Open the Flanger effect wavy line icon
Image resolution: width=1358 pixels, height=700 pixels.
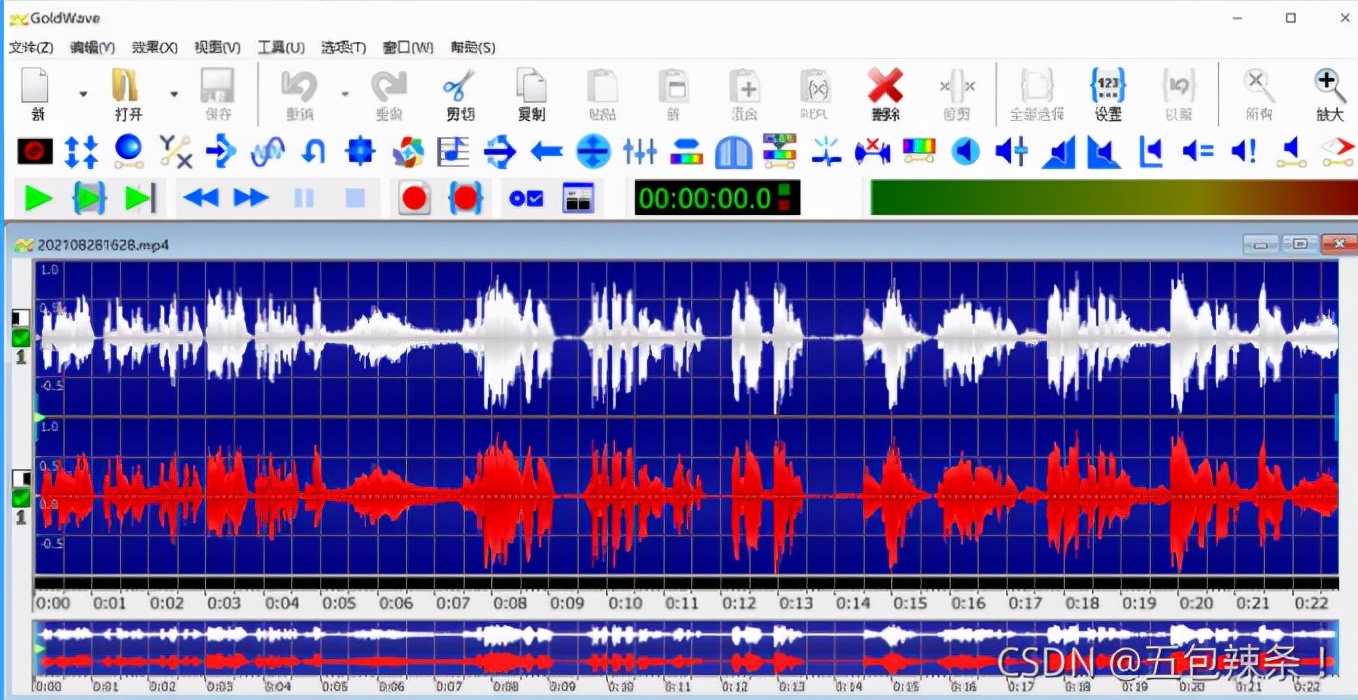tap(267, 152)
